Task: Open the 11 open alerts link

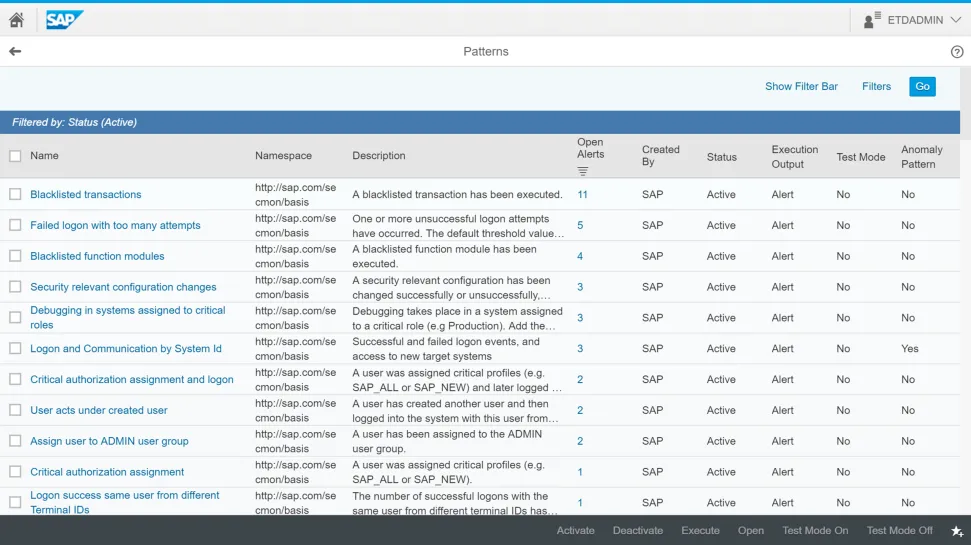Action: click(x=582, y=195)
